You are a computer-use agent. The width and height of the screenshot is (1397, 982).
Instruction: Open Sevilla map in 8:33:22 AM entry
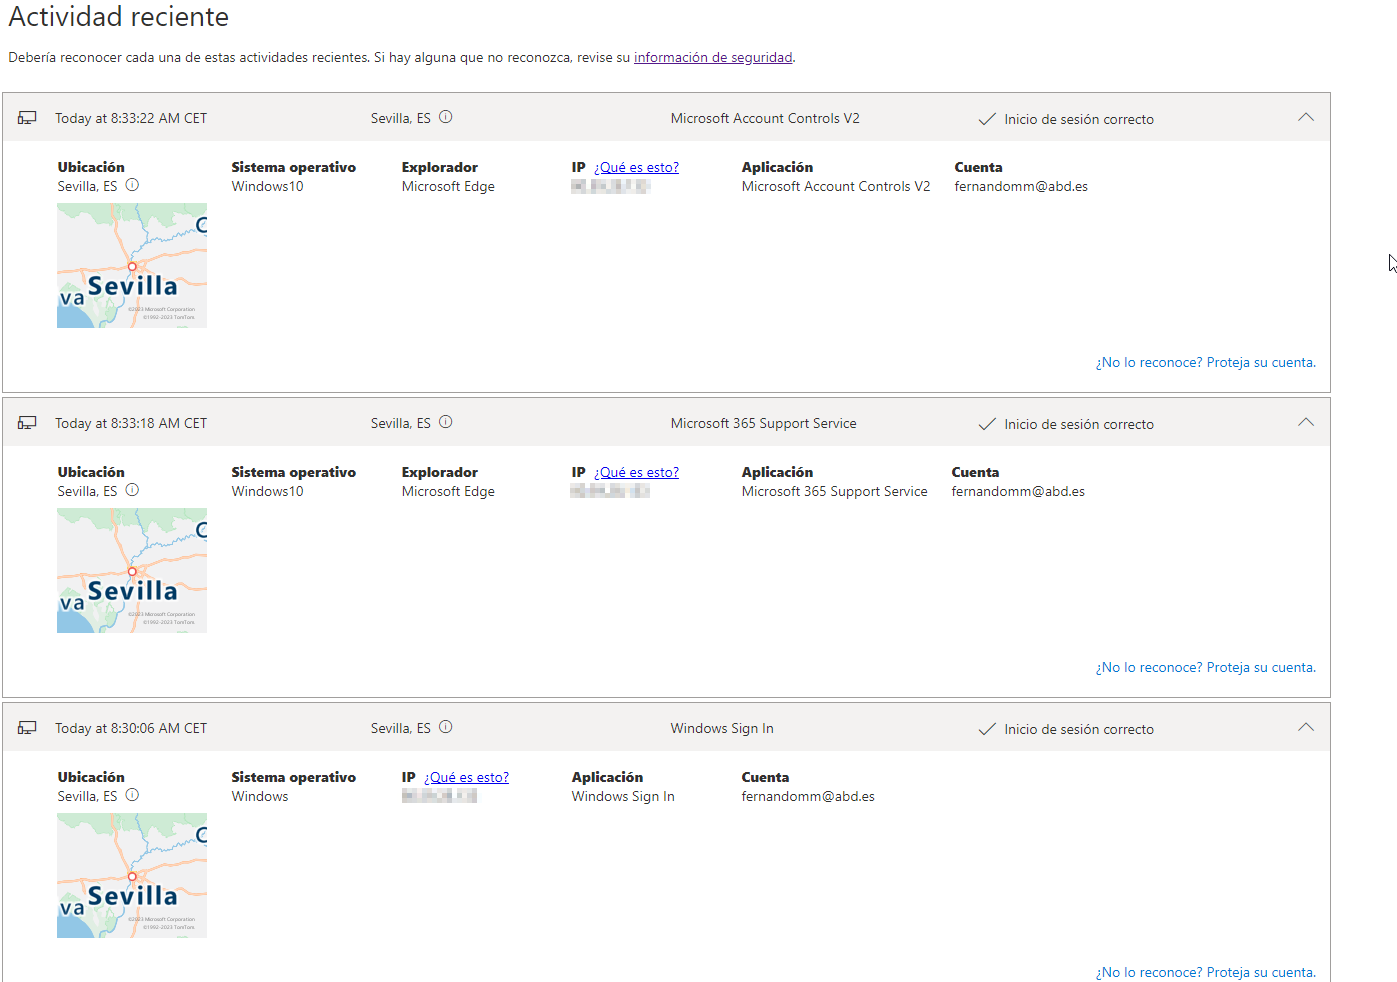(132, 266)
